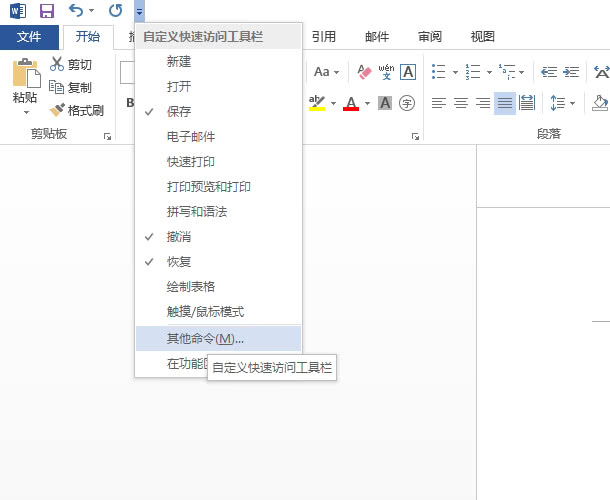Click the decrease indent icon
This screenshot has width=610, height=500.
tap(549, 72)
